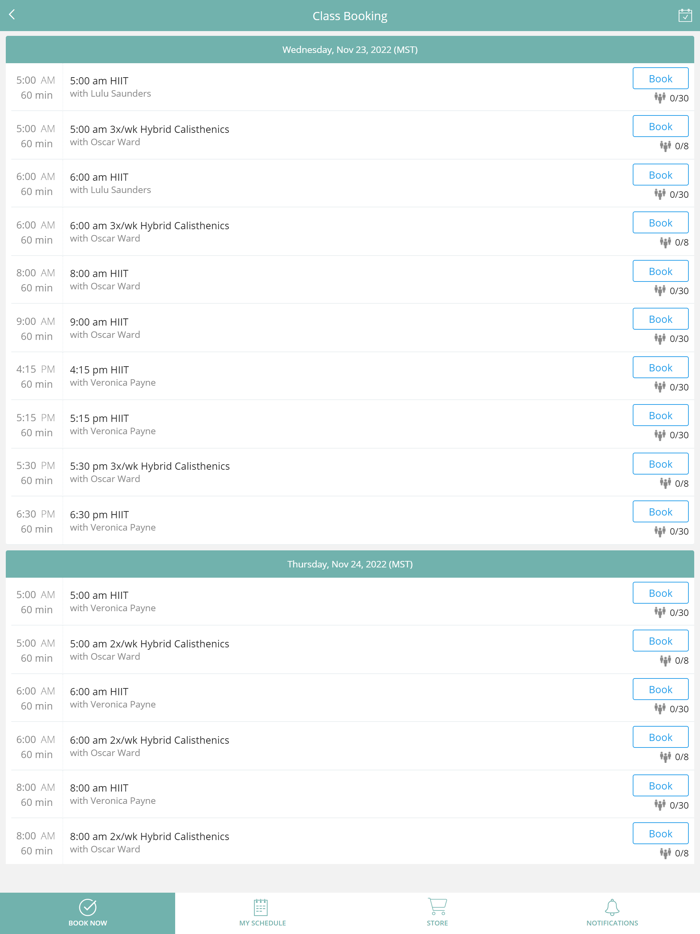Open the 5:15 pm HIIT class details
Image resolution: width=700 pixels, height=934 pixels.
tap(300, 424)
